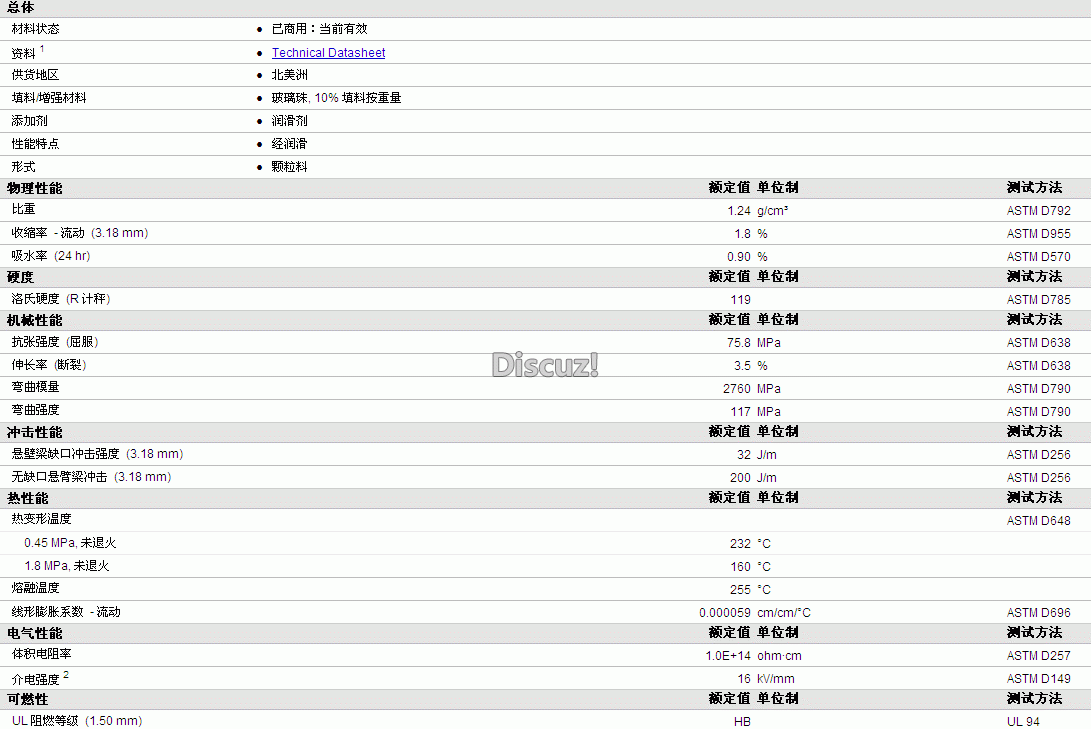Click the 电气性能 section header
Viewport: 1091px width, 729px height.
tap(35, 634)
